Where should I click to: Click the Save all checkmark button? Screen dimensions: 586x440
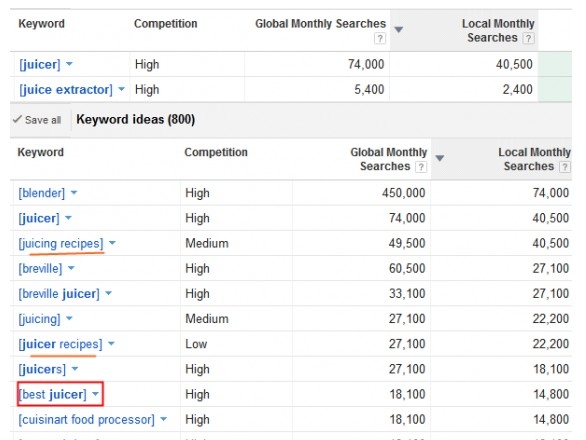pyautogui.click(x=37, y=120)
